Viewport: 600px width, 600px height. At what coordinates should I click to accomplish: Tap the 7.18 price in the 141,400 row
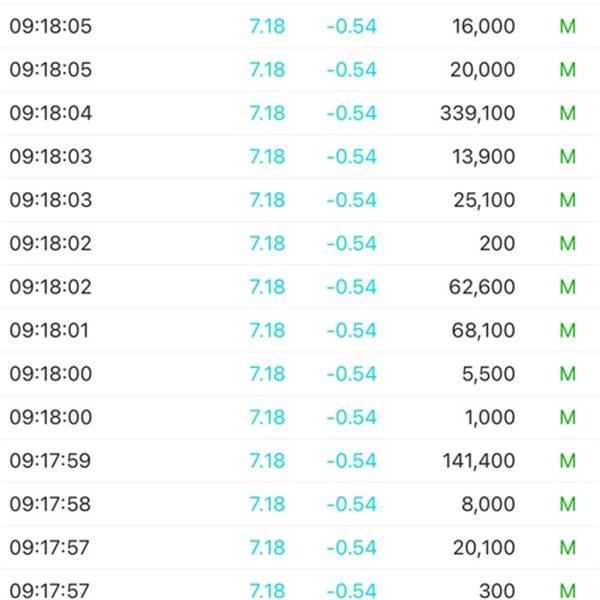coord(267,460)
